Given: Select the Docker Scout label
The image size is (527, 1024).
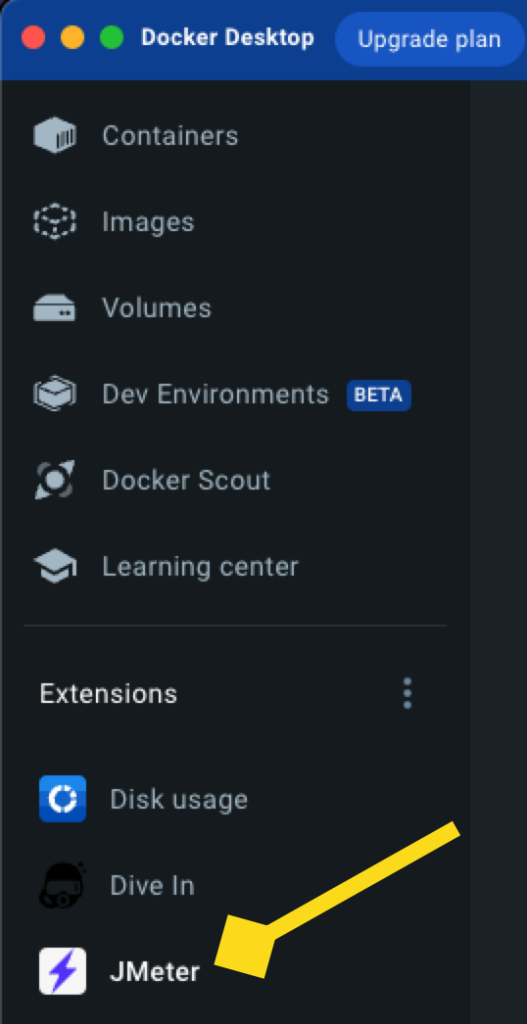Looking at the screenshot, I should click(186, 480).
